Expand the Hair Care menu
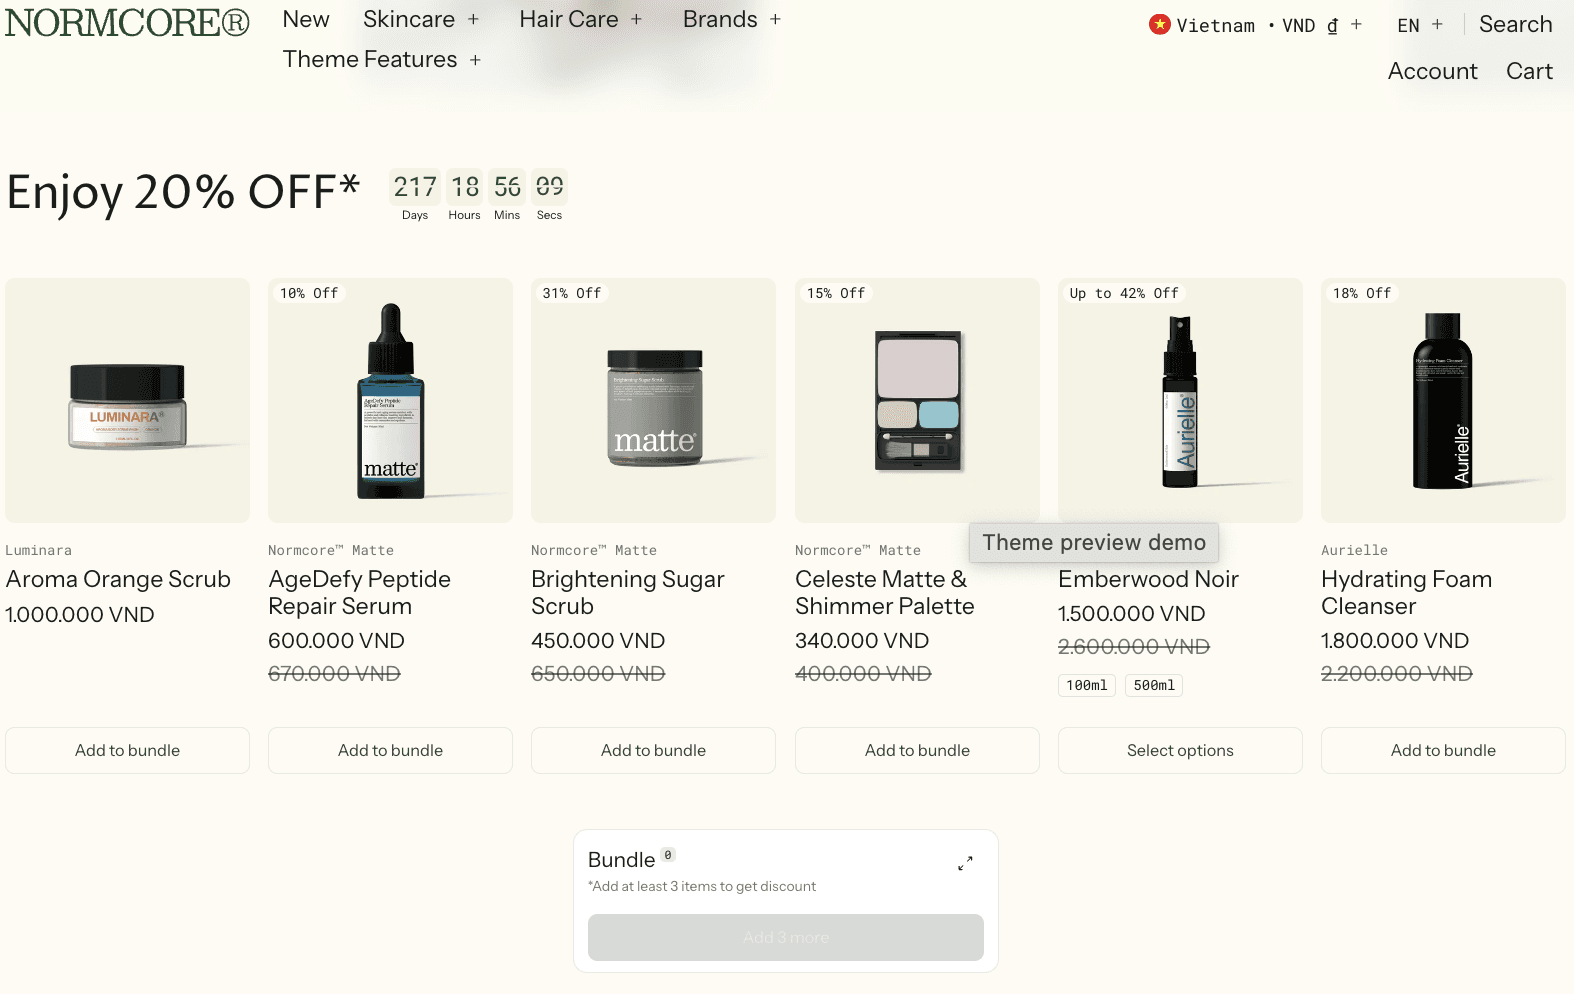The width and height of the screenshot is (1574, 994). [581, 19]
